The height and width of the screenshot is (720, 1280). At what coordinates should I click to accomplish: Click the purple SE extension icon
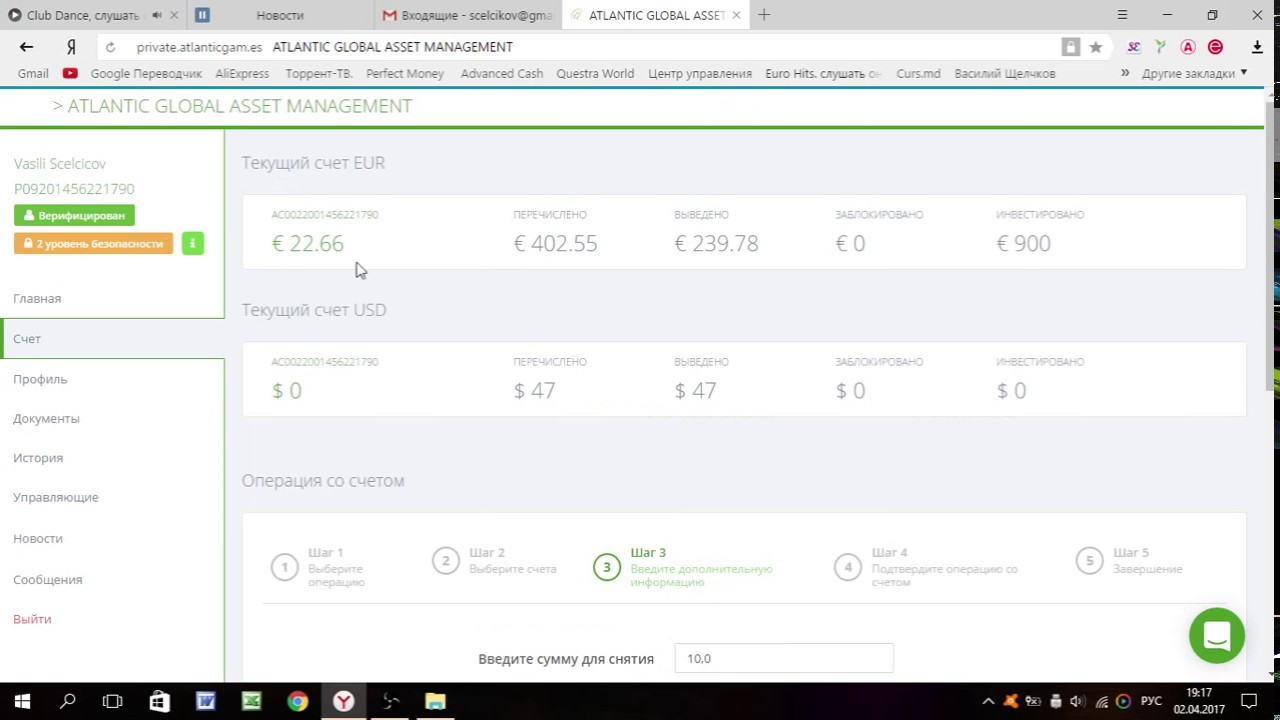(x=1133, y=47)
